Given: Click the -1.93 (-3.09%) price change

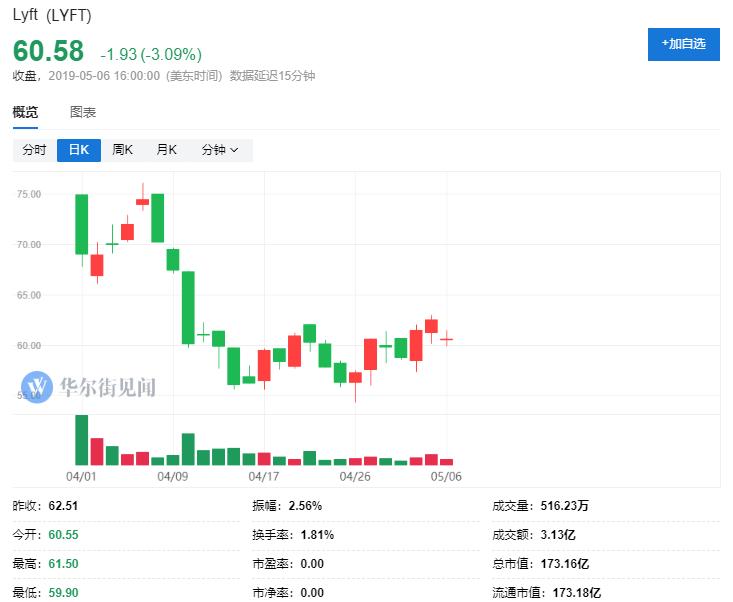Looking at the screenshot, I should pos(151,54).
